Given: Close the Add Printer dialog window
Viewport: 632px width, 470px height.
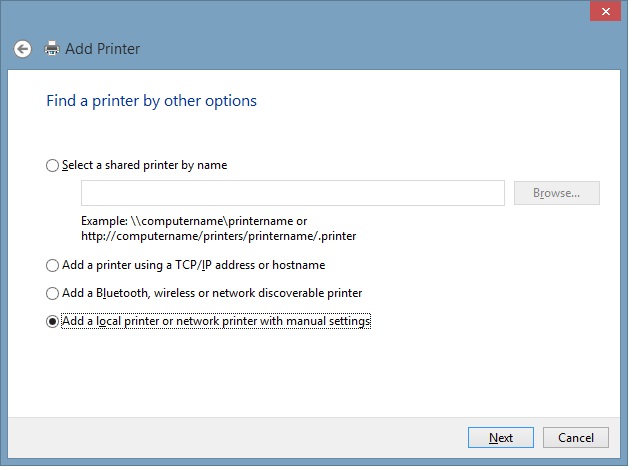Looking at the screenshot, I should [x=603, y=11].
